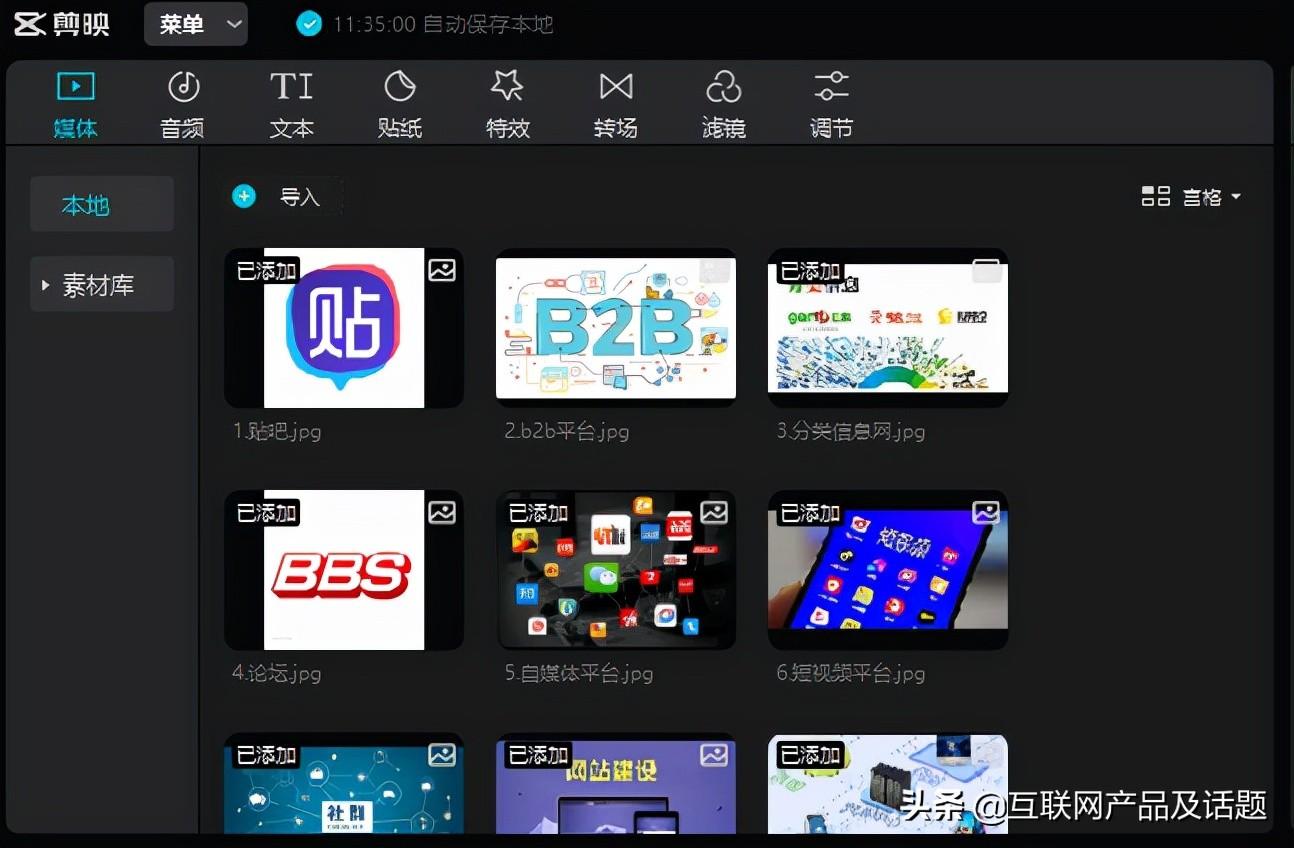This screenshot has width=1294, height=848.
Task: Select the 1.贴吧.jpg thumbnail
Action: (x=344, y=328)
